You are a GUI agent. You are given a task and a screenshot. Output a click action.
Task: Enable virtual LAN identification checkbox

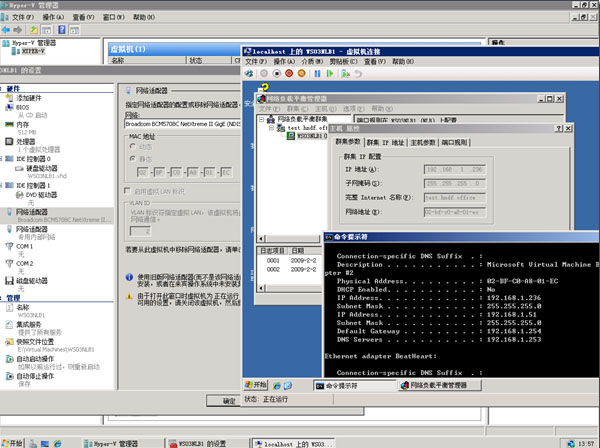tap(127, 191)
